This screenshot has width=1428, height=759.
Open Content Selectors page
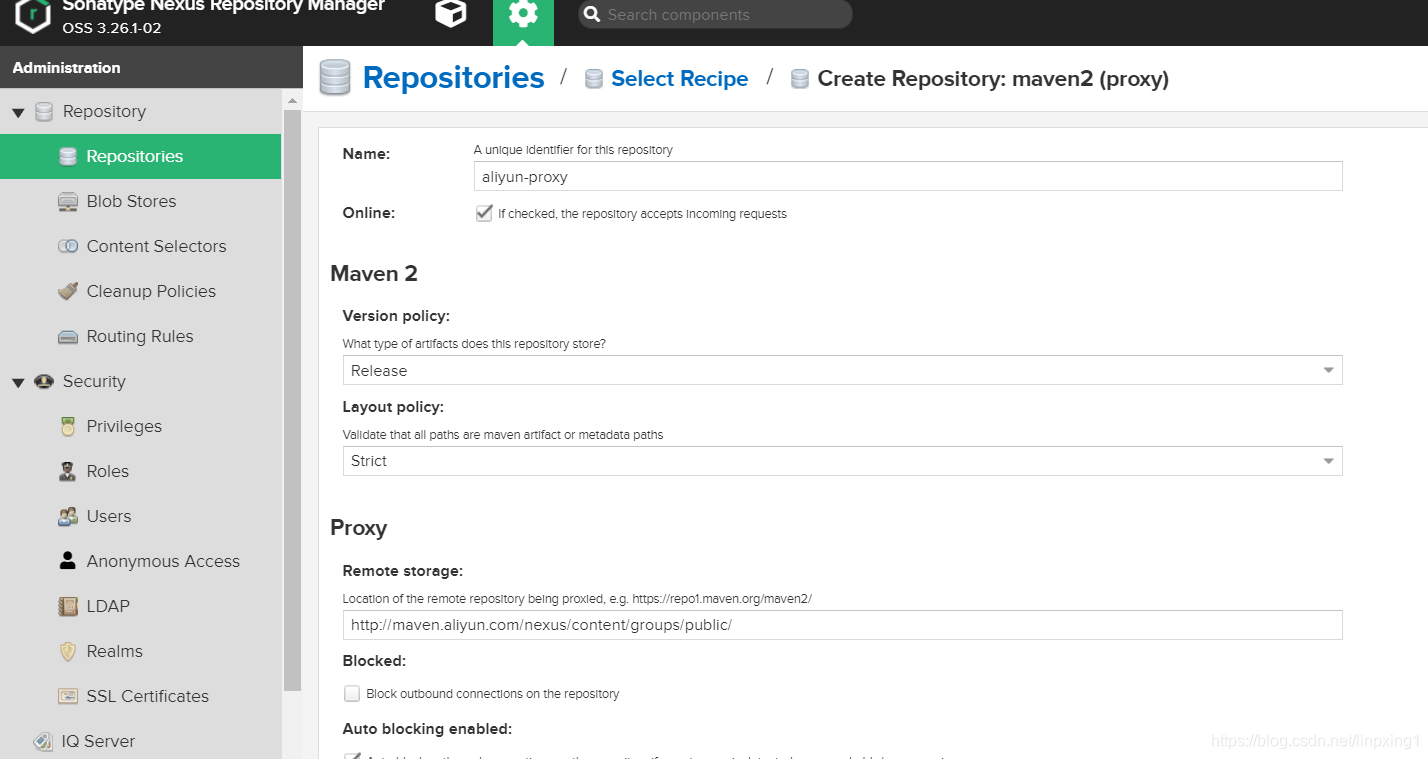(x=156, y=247)
